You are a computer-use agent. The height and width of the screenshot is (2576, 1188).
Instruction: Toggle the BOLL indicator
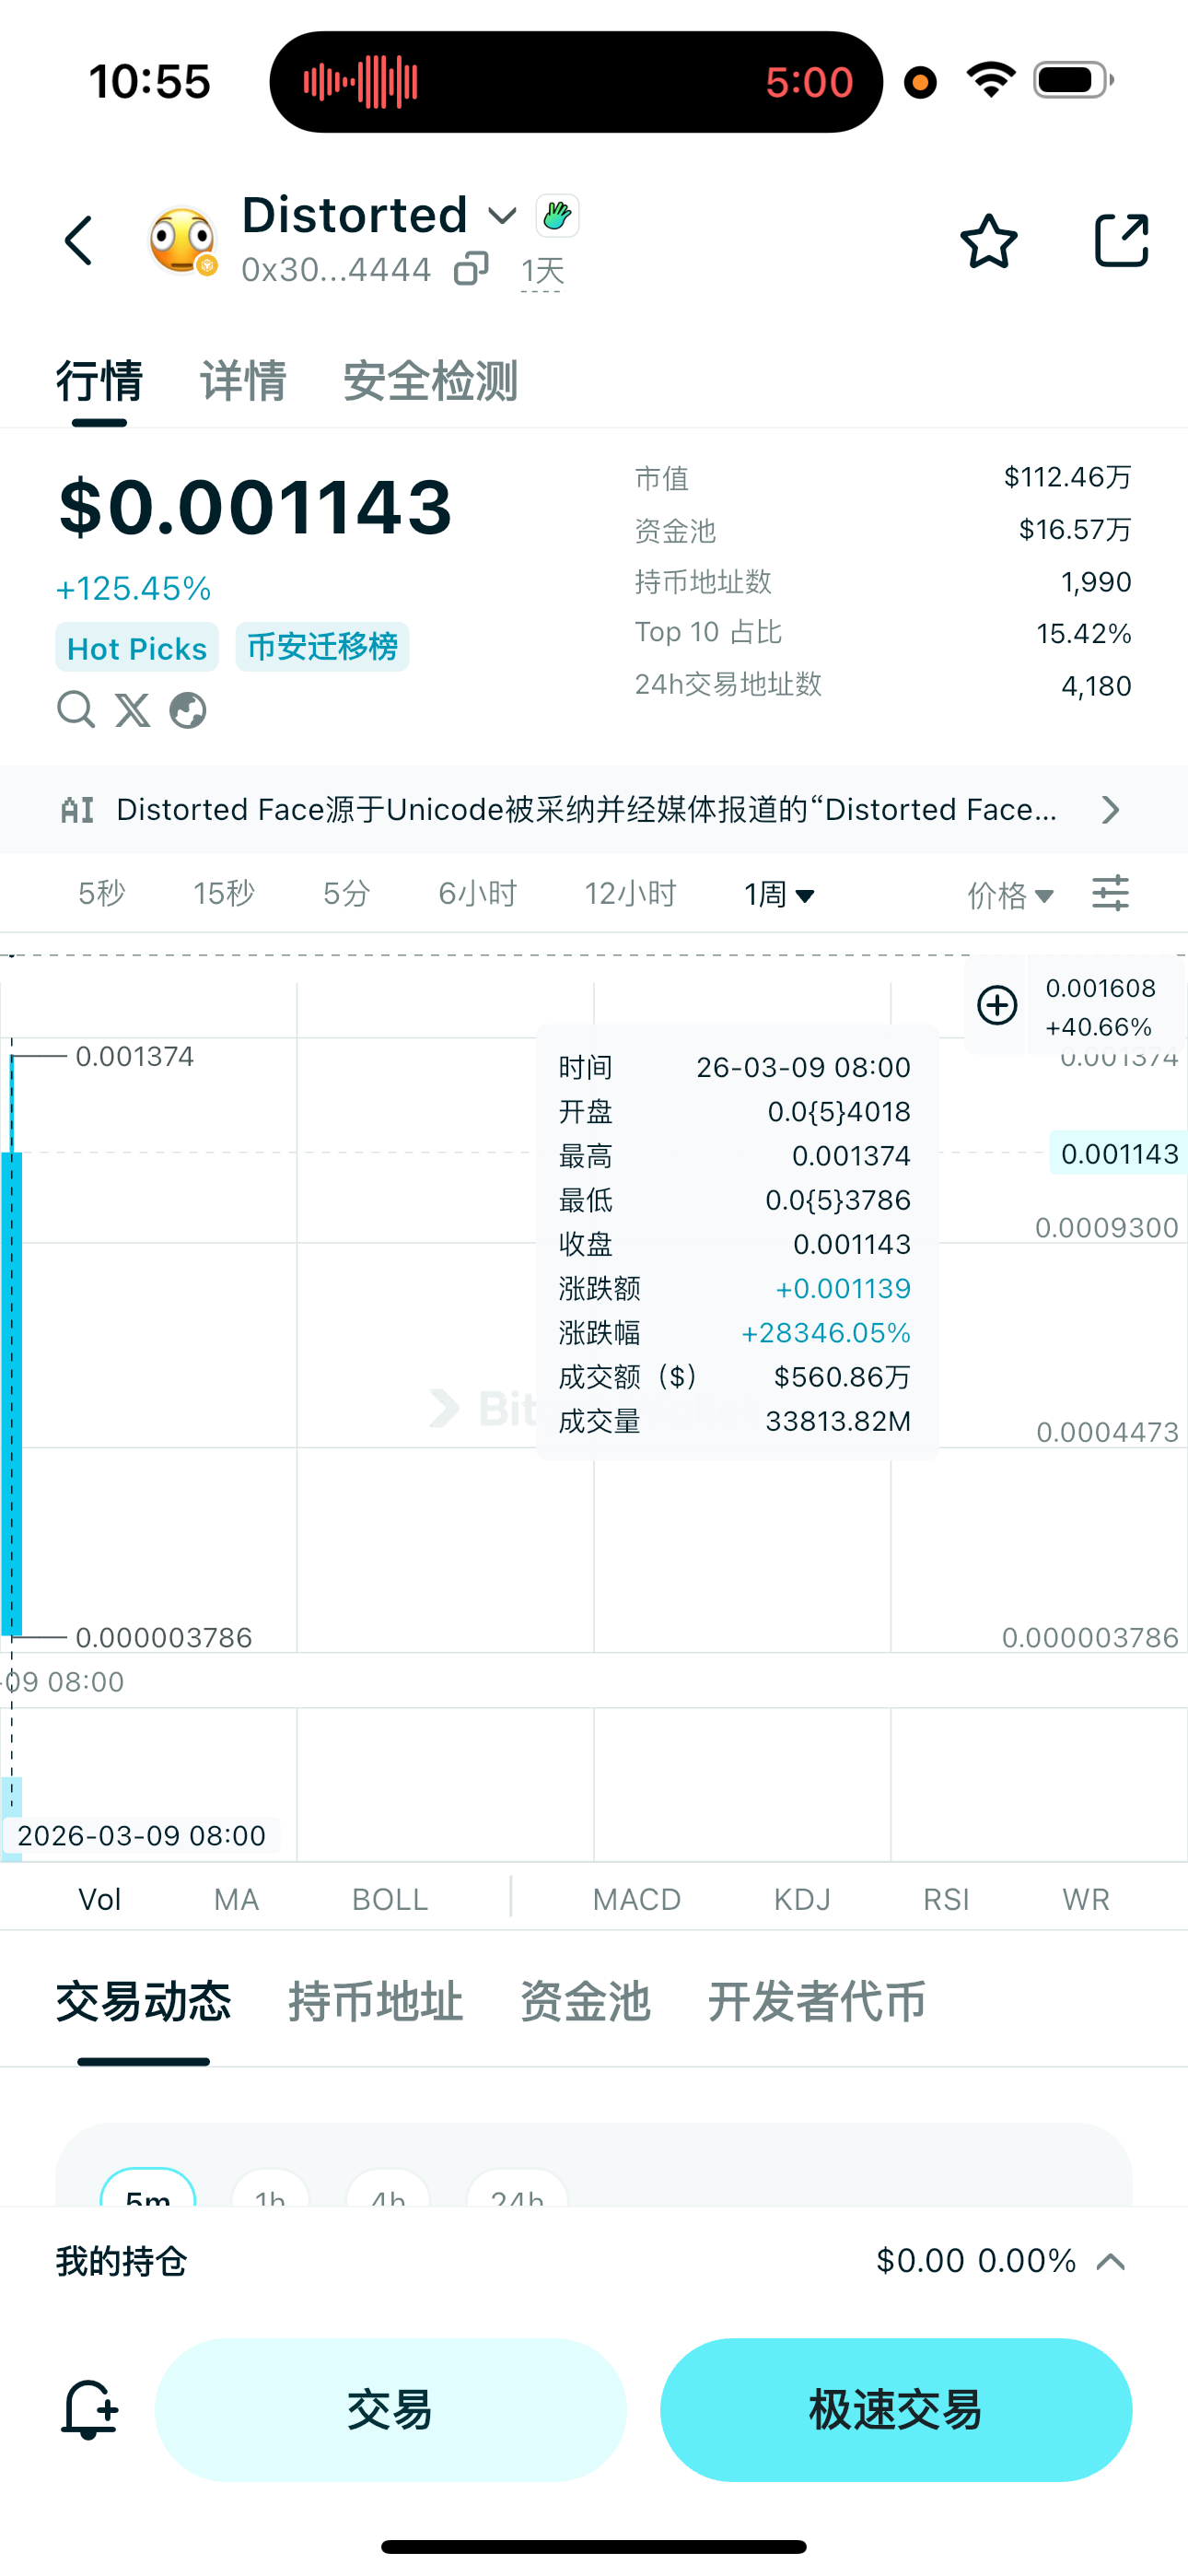[x=390, y=1899]
